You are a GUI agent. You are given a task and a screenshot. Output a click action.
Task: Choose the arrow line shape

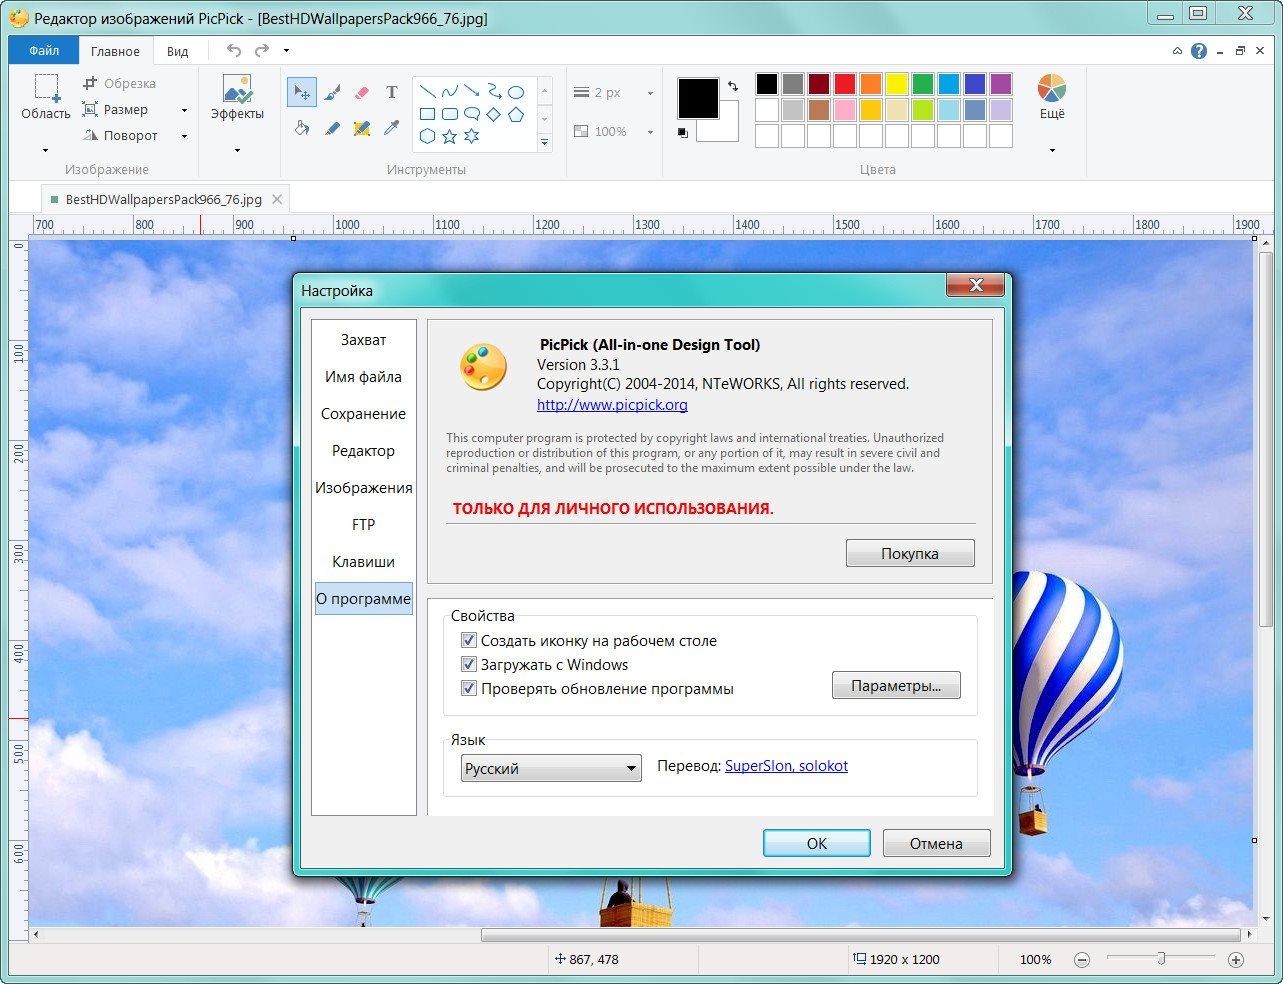[471, 91]
